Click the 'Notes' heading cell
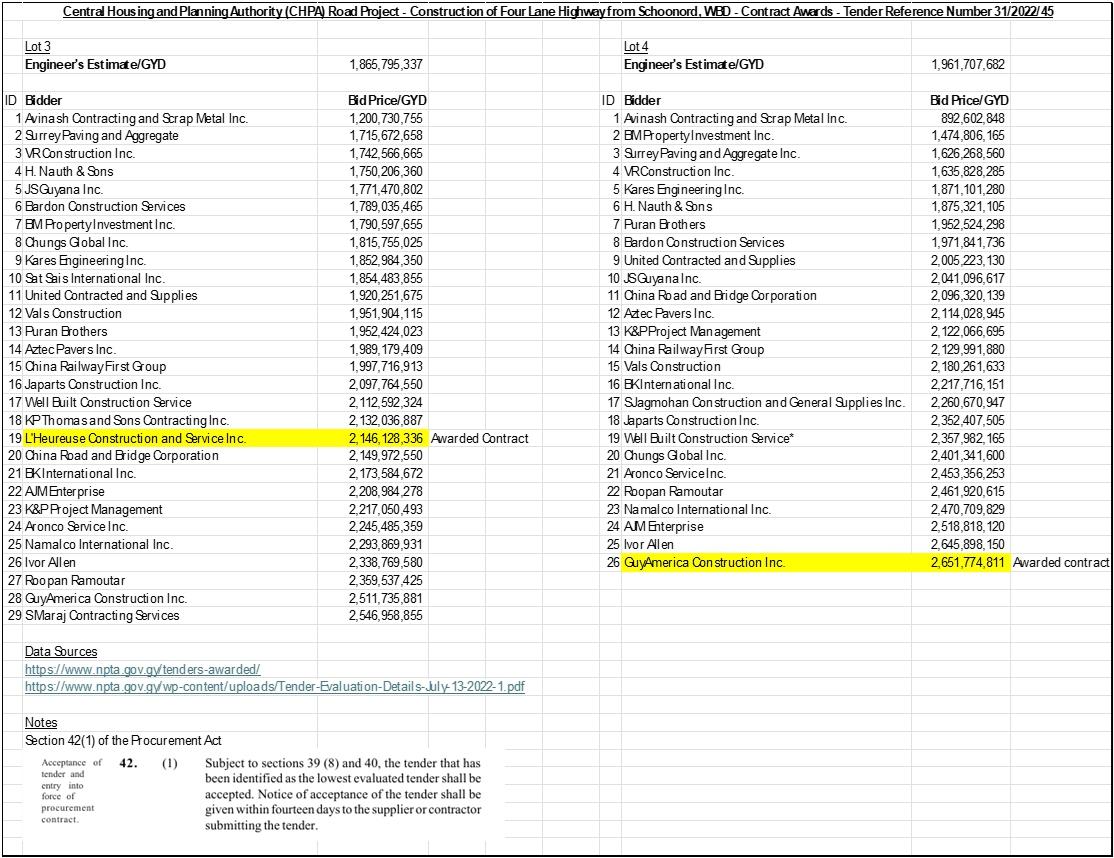The height and width of the screenshot is (858, 1114). coord(40,722)
